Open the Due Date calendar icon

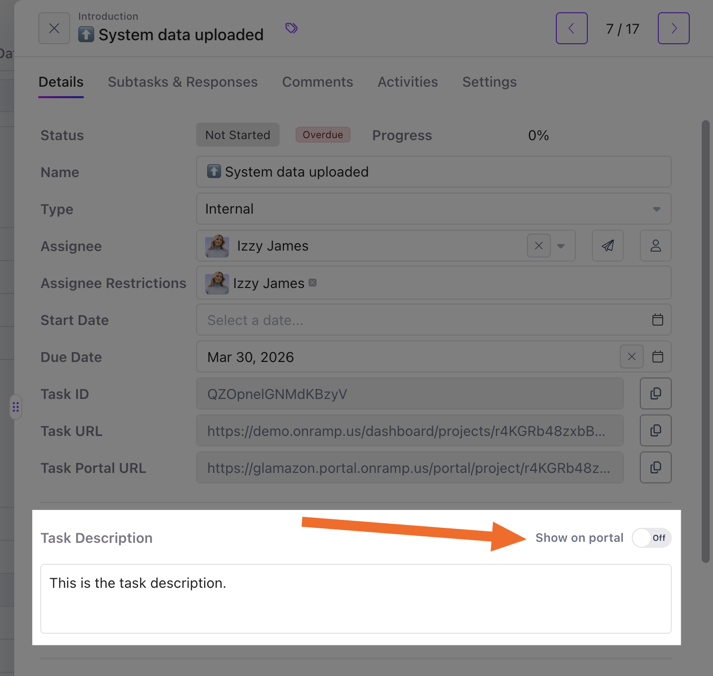pyautogui.click(x=657, y=357)
